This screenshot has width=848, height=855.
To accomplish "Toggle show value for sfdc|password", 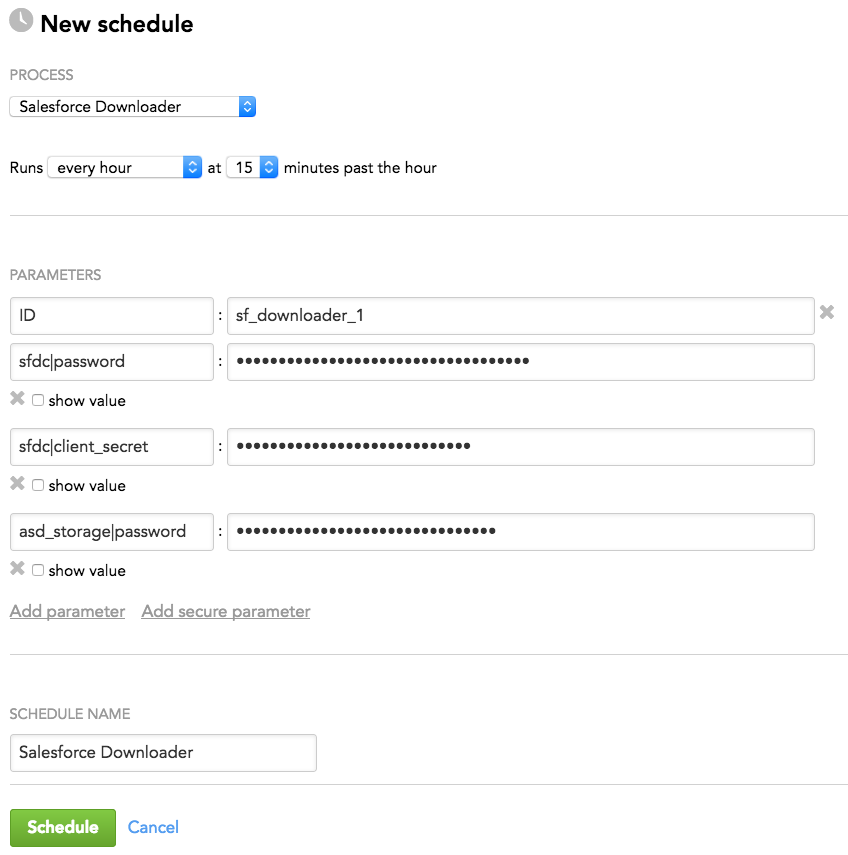I will click(38, 400).
